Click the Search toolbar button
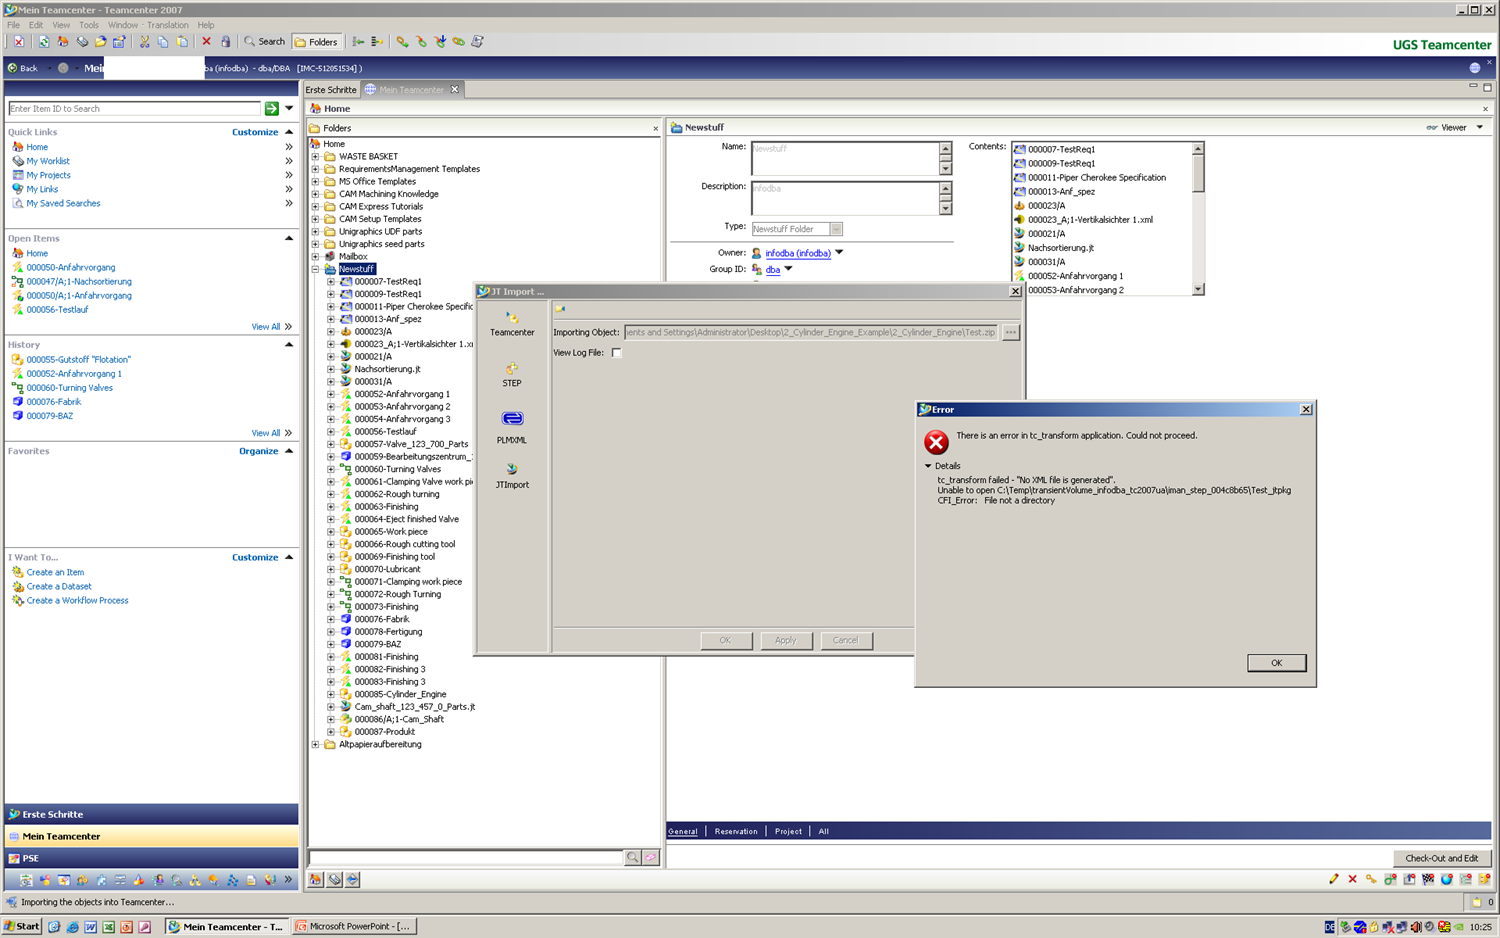The height and width of the screenshot is (938, 1500). 264,42
